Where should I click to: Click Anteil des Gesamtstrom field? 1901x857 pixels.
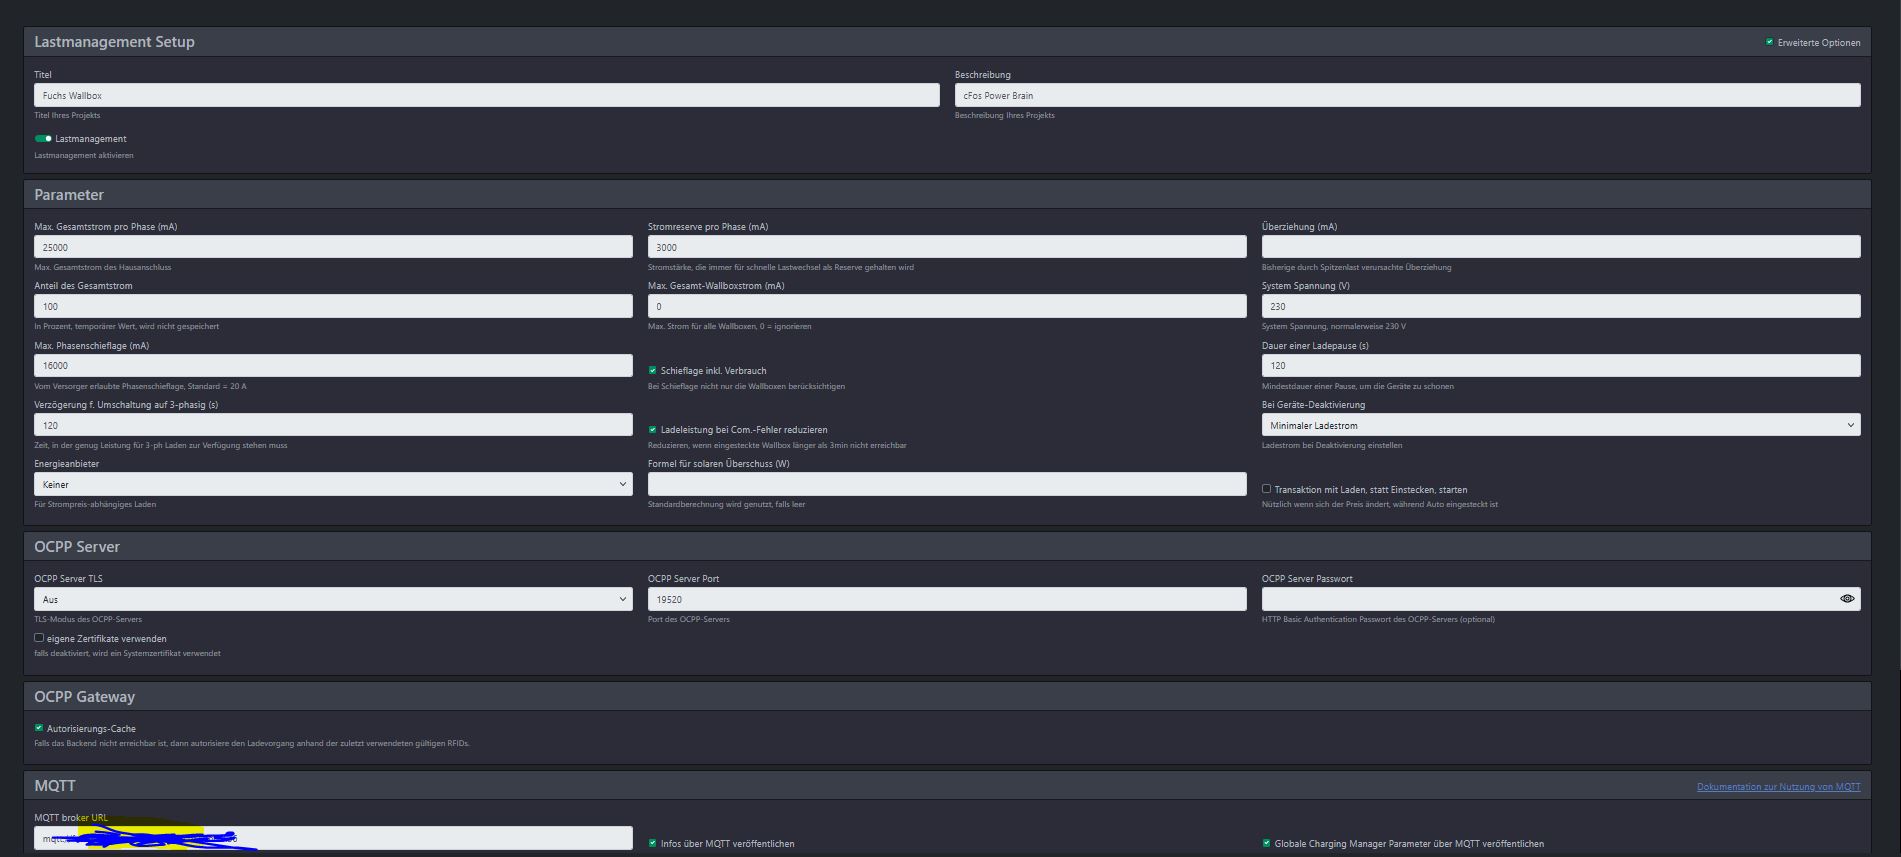tap(333, 306)
